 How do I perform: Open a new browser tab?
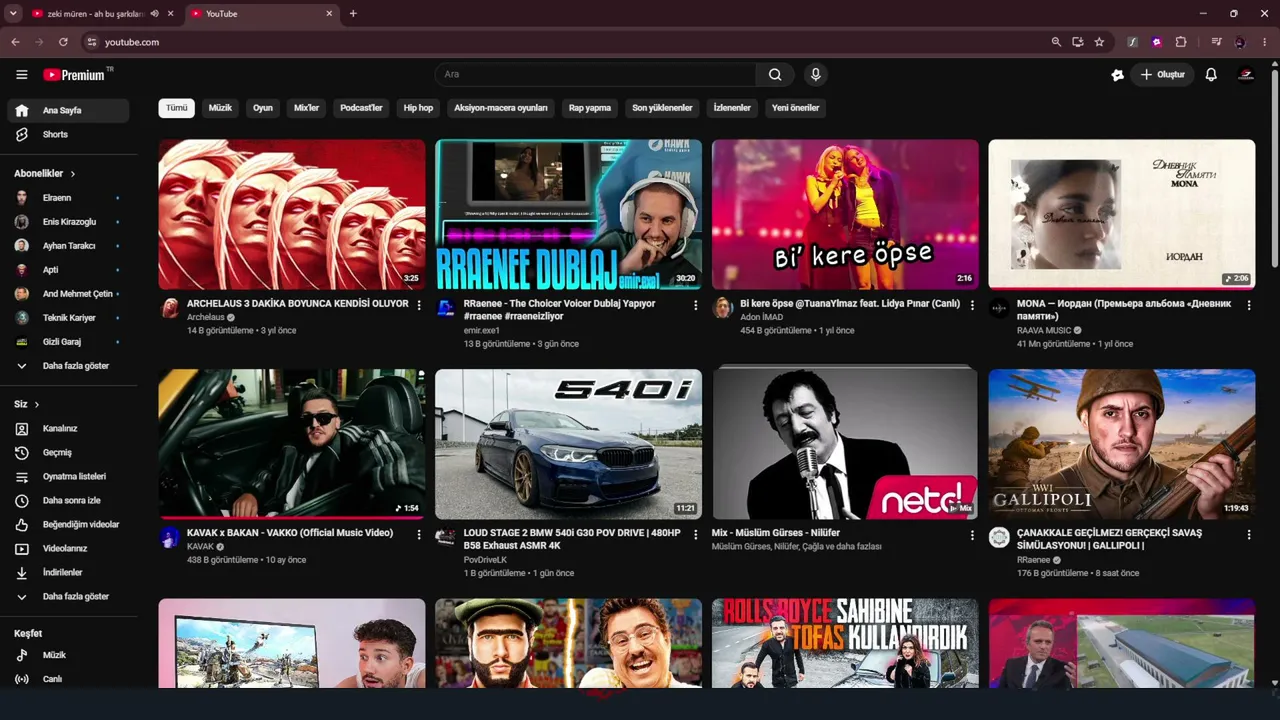(x=353, y=14)
